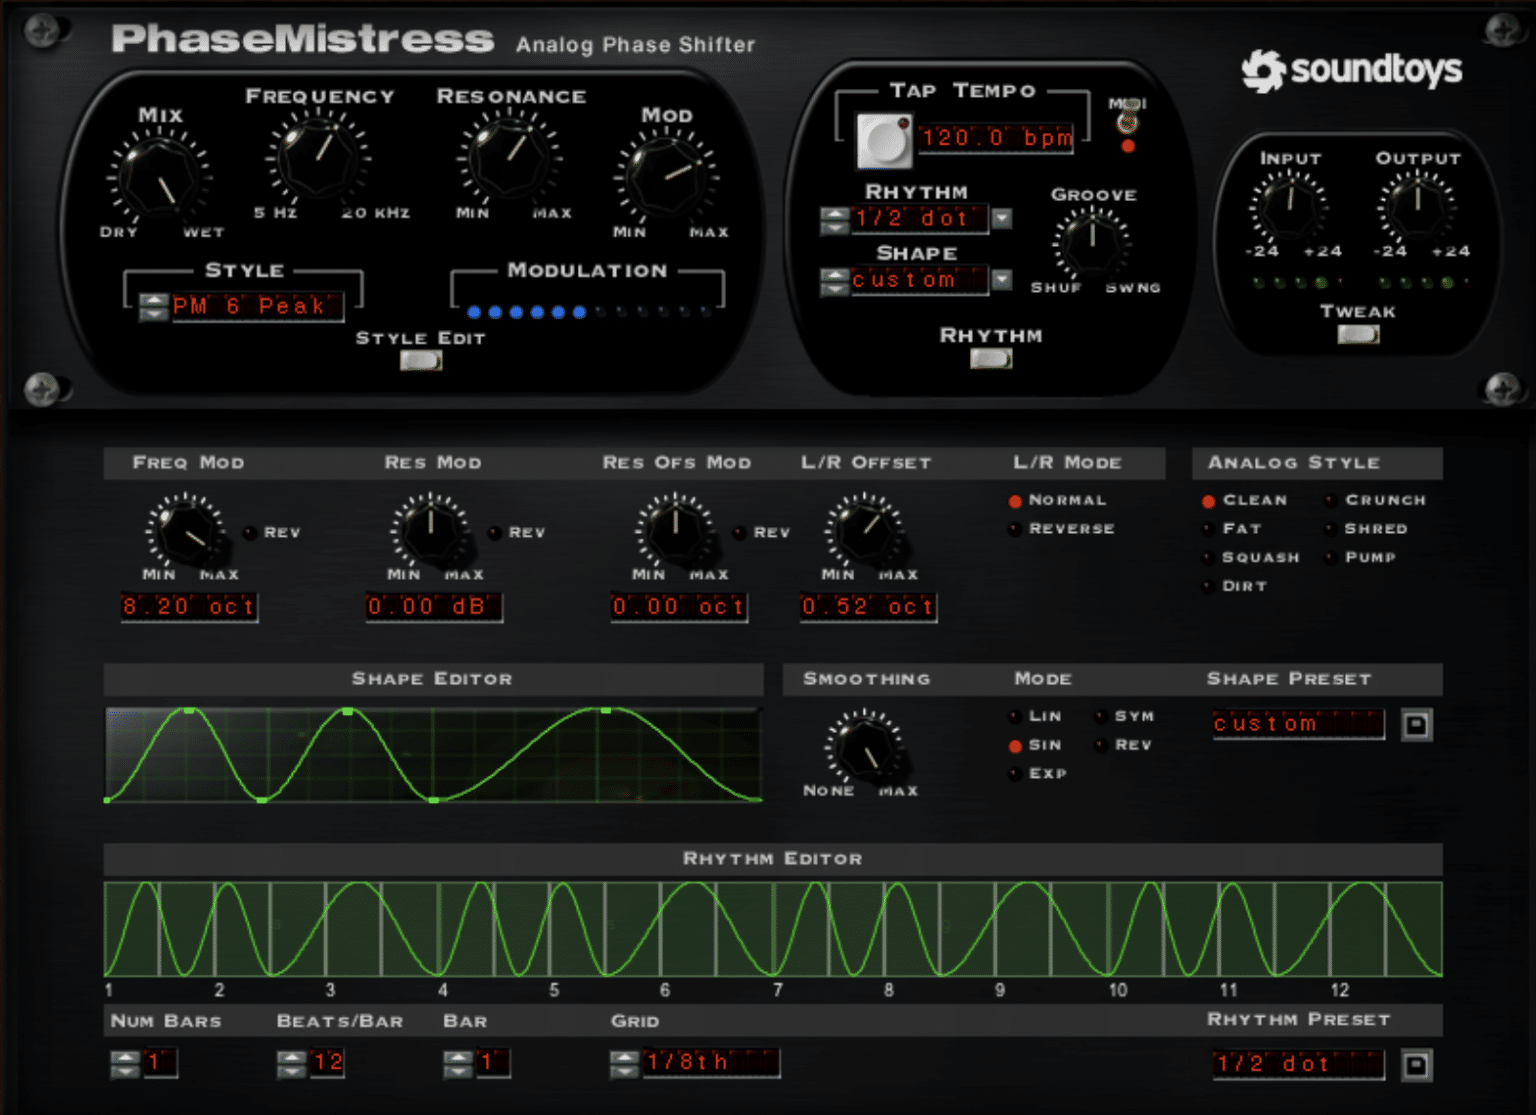Select the Exp shape mode
The image size is (1536, 1115).
click(x=1015, y=774)
